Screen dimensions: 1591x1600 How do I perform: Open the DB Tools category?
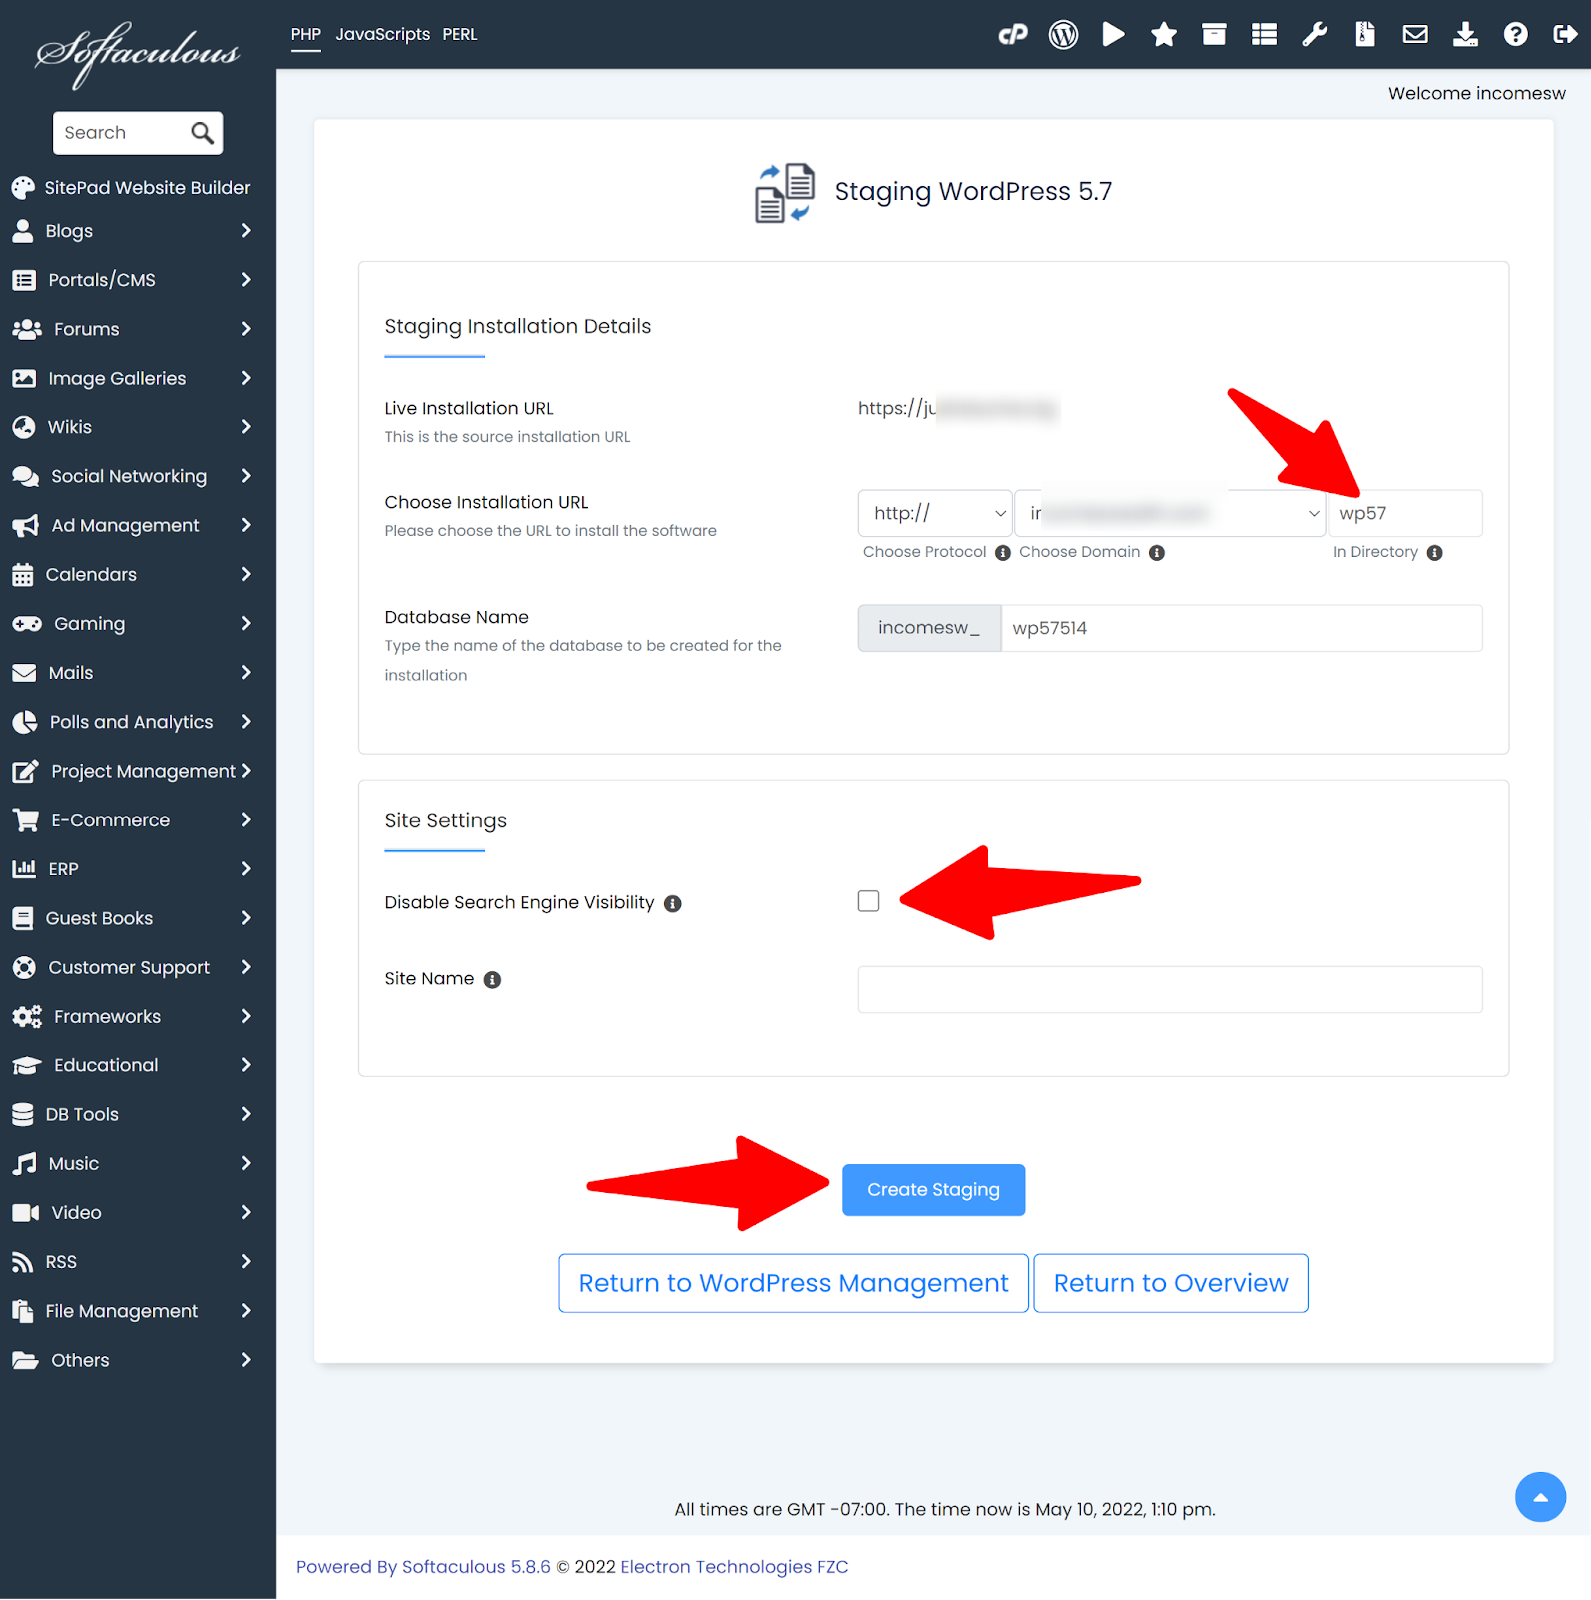pyautogui.click(x=131, y=1114)
